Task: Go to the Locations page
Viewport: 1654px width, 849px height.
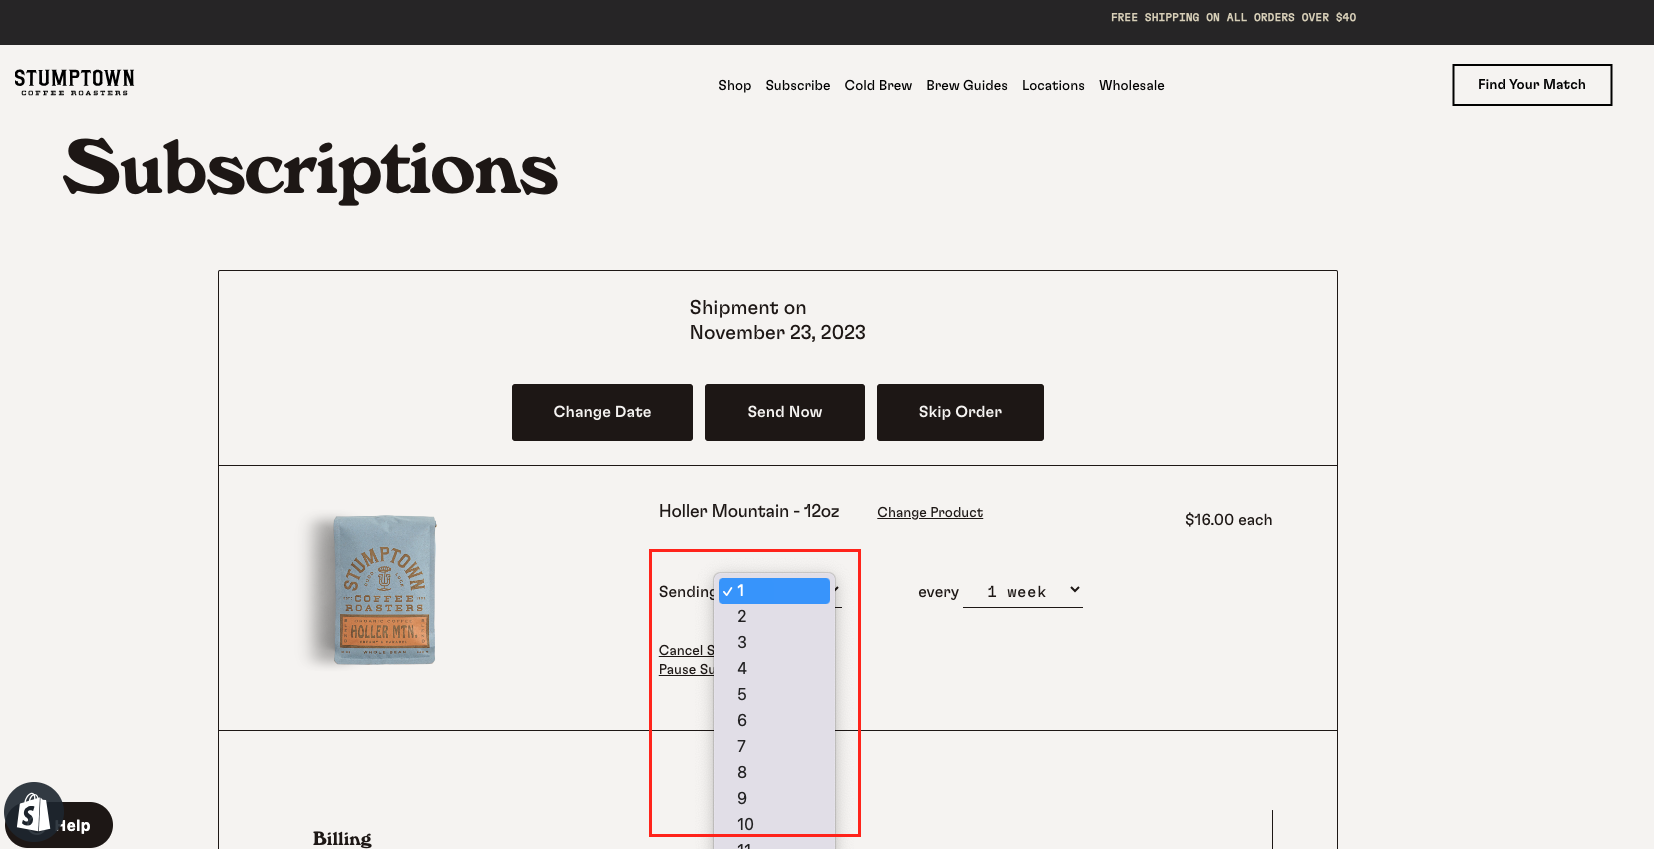Action: 1053,85
